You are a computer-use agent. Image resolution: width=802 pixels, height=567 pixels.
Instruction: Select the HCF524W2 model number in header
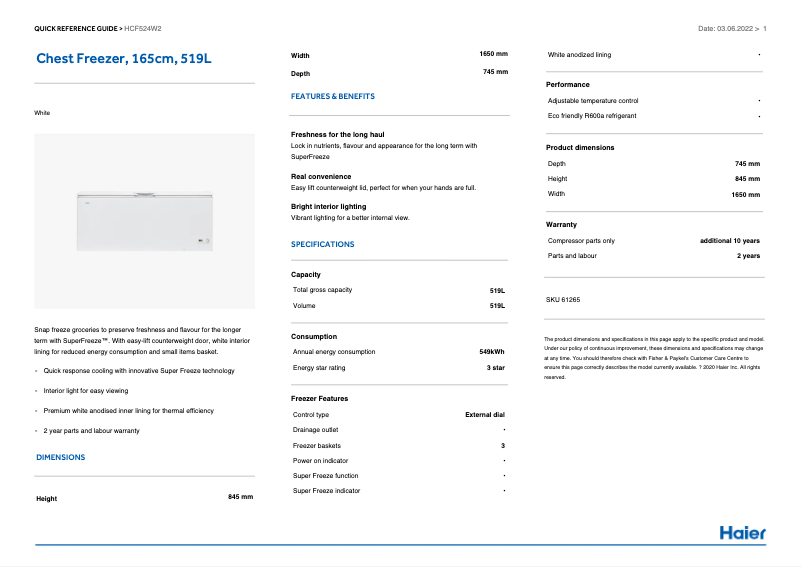pos(144,29)
